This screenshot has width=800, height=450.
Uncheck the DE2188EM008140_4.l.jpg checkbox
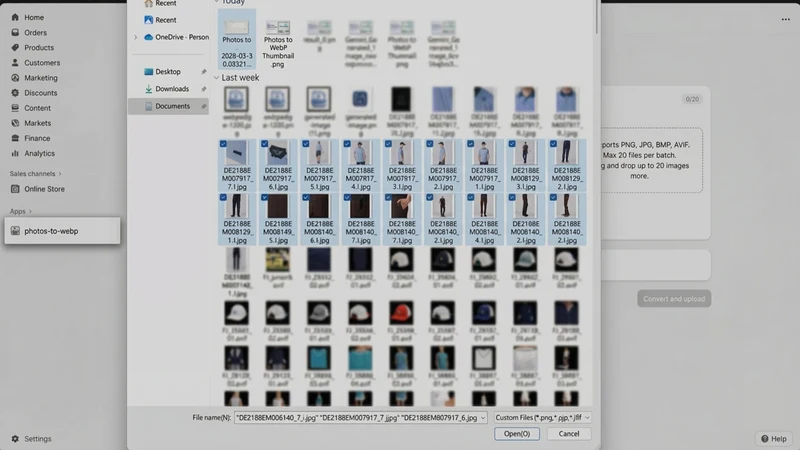[x=470, y=197]
